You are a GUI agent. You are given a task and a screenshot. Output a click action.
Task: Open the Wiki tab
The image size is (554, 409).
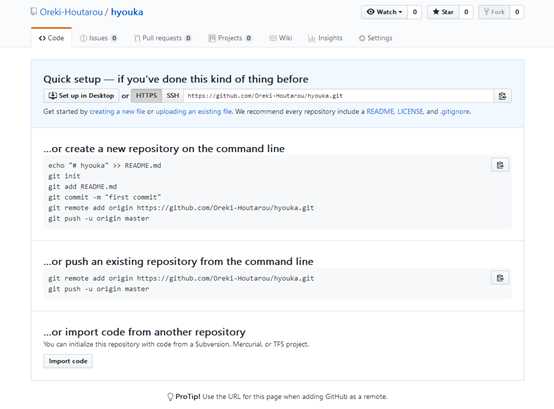pos(281,38)
